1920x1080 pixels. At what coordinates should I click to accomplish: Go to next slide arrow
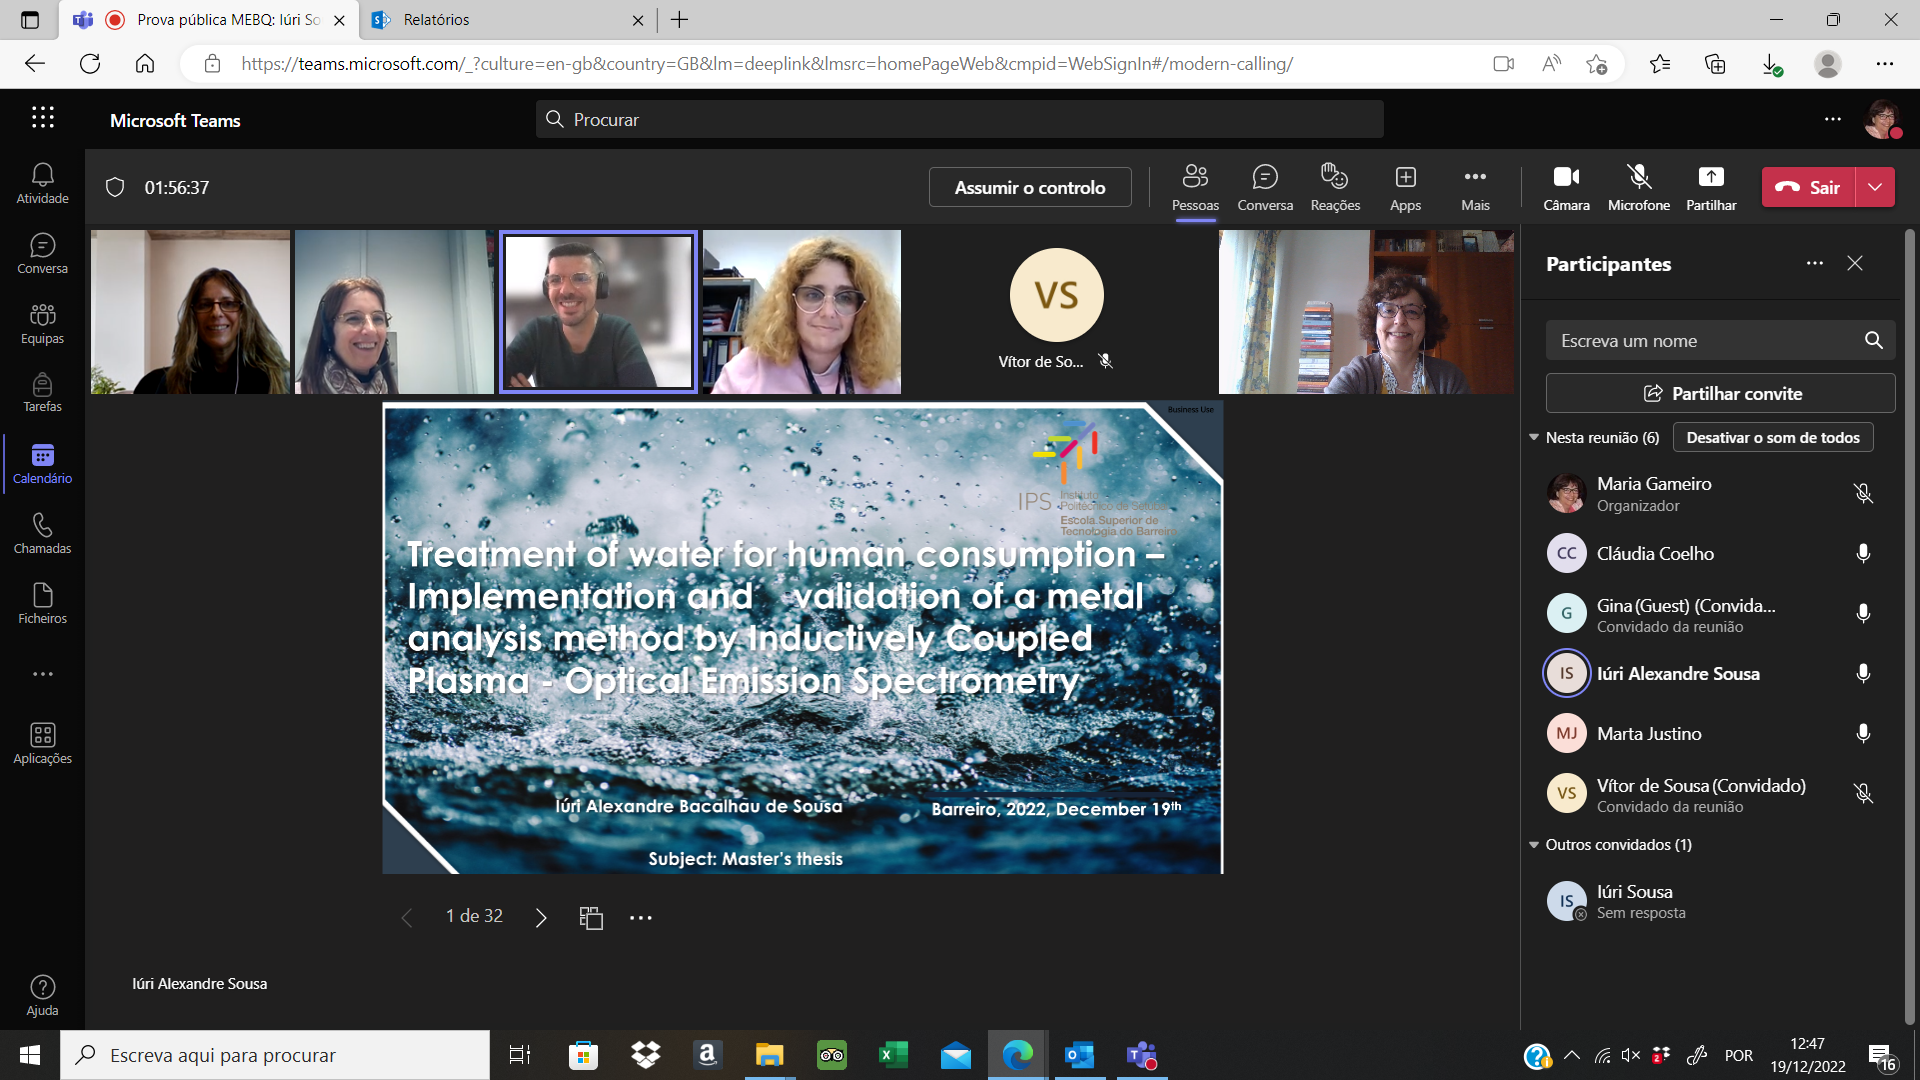pyautogui.click(x=541, y=917)
